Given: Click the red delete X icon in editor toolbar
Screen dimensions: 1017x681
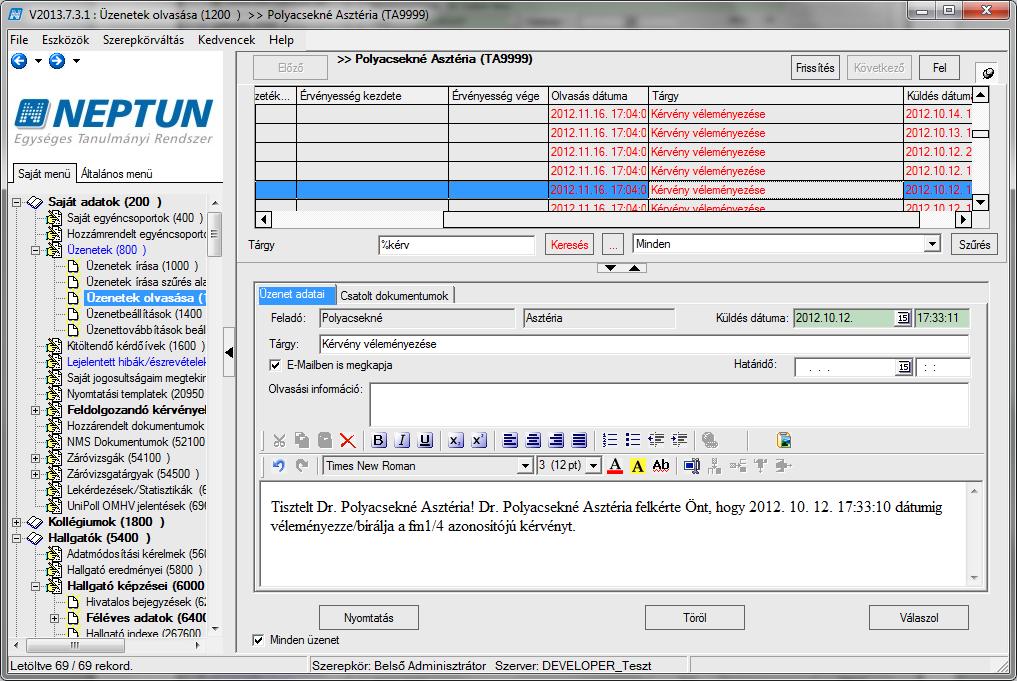Looking at the screenshot, I should (348, 440).
